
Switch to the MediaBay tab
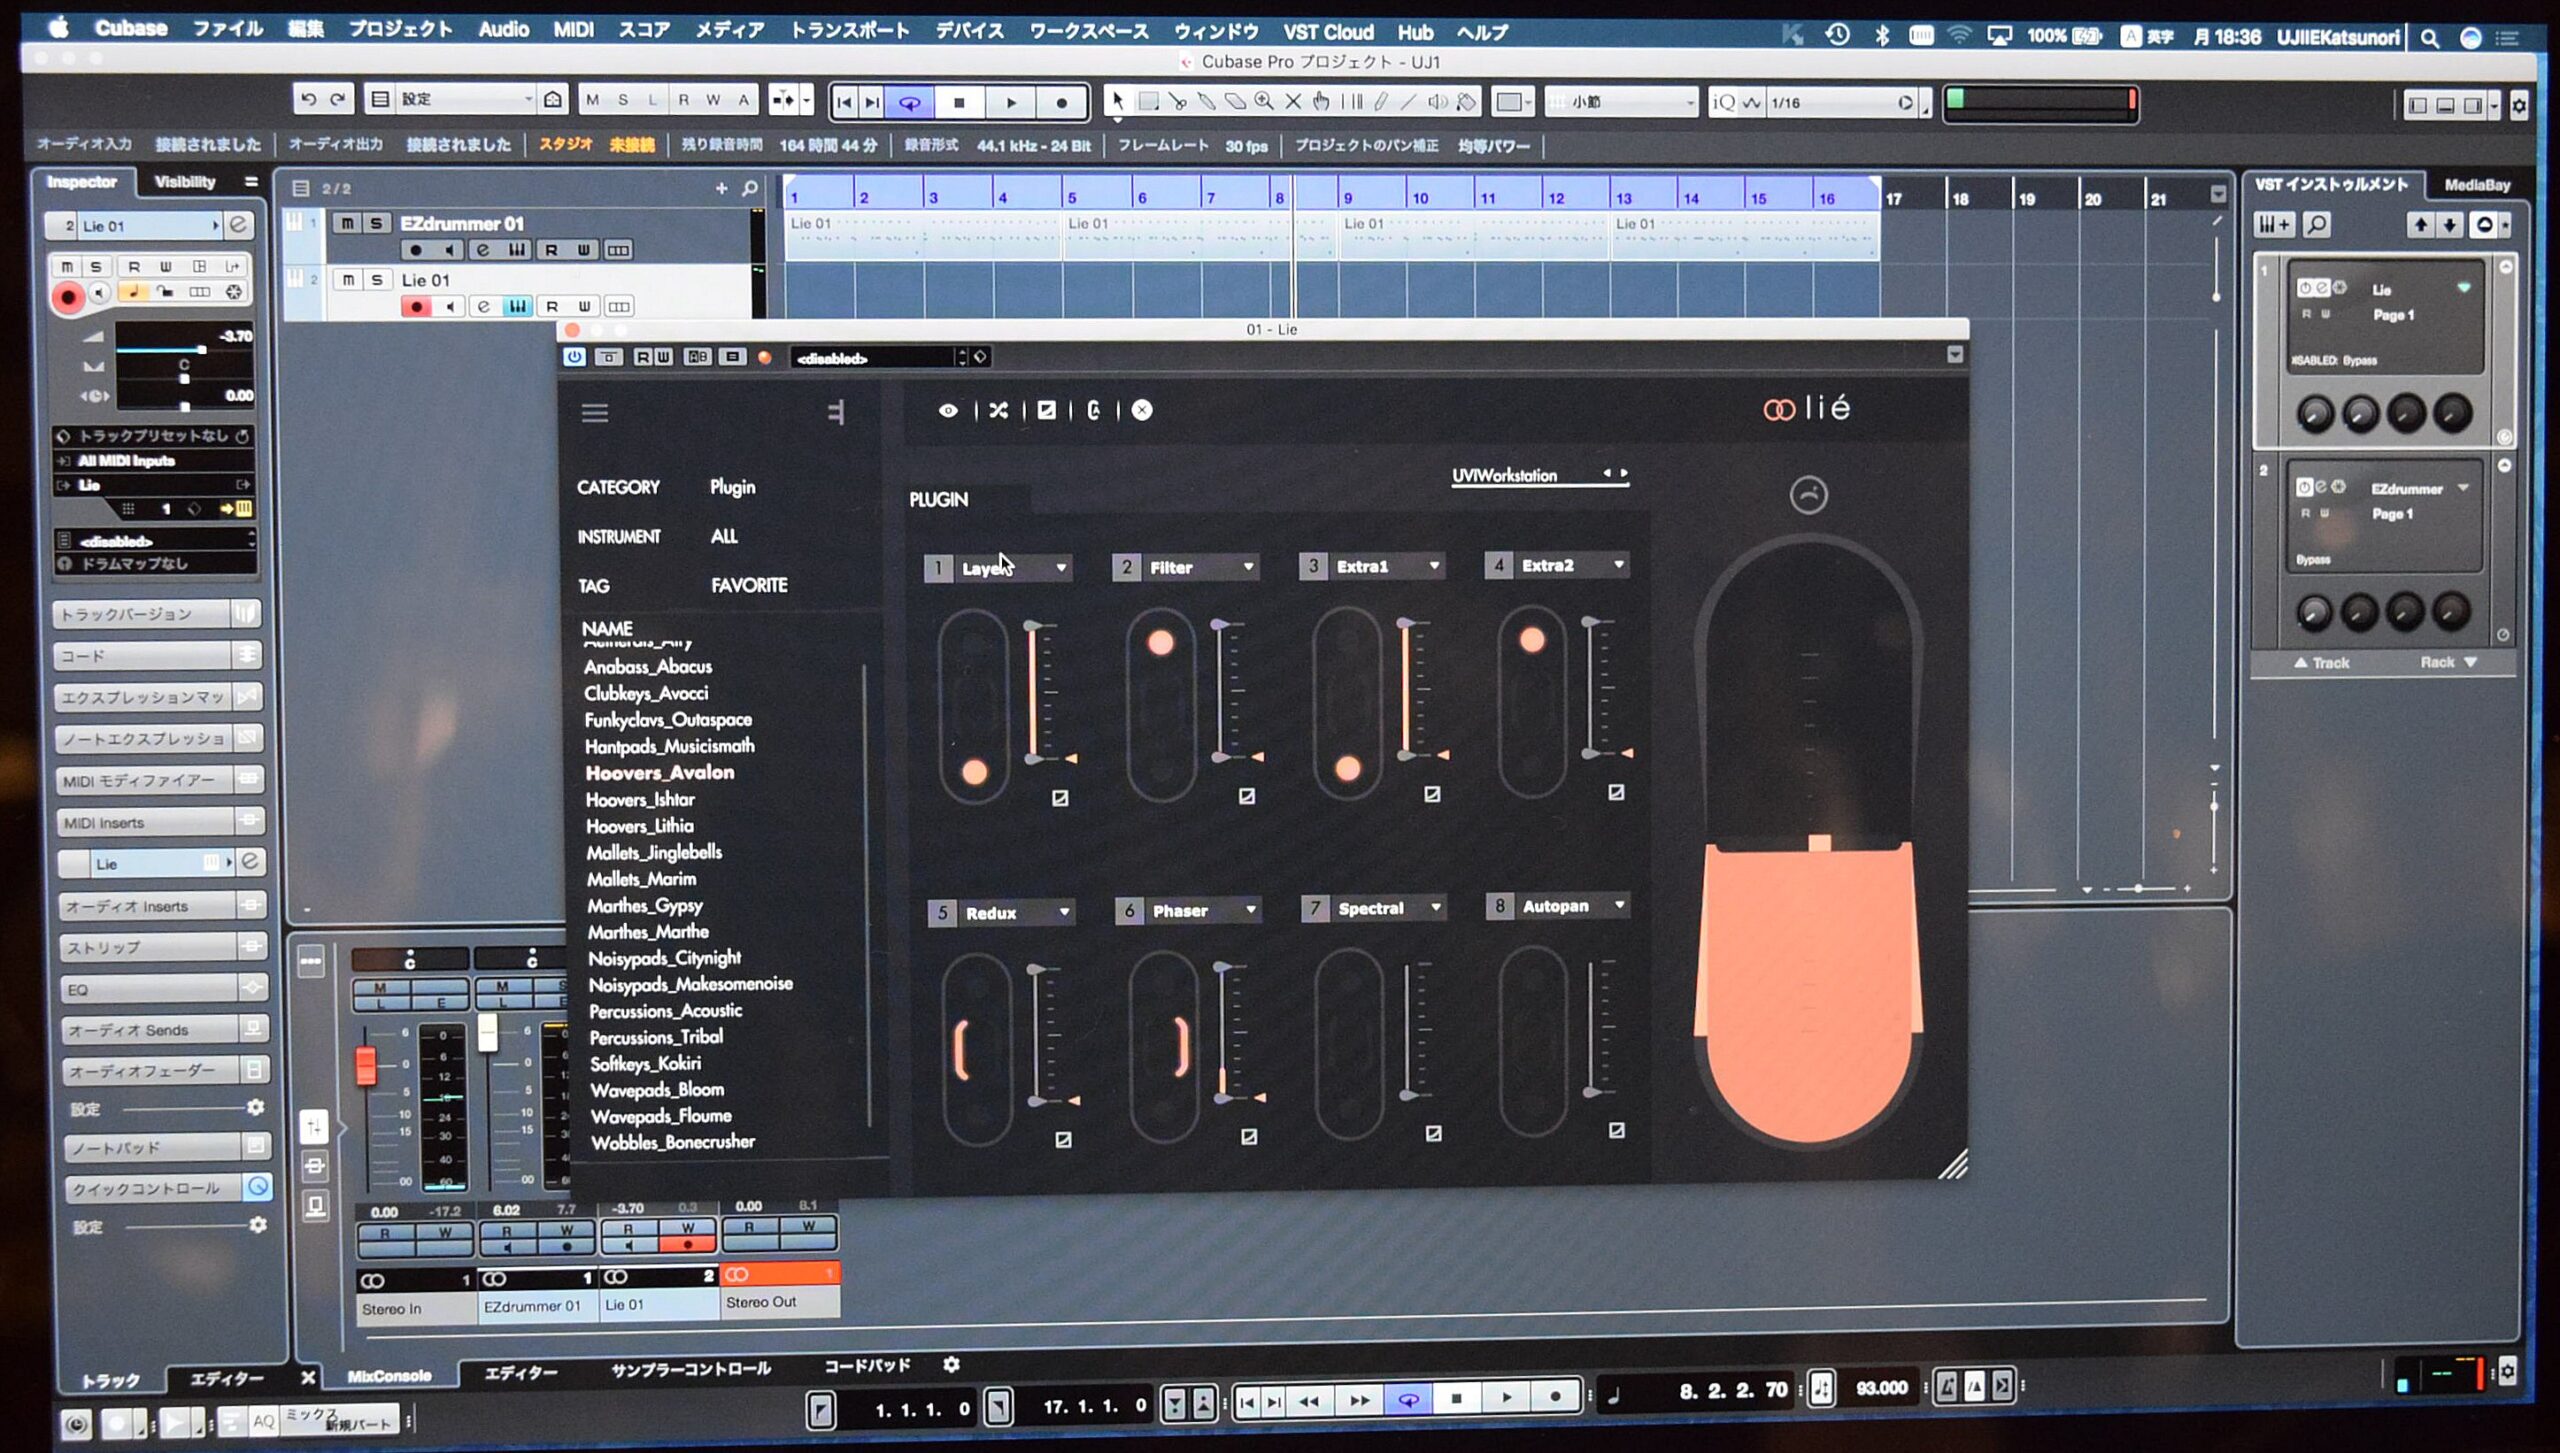(x=2477, y=185)
